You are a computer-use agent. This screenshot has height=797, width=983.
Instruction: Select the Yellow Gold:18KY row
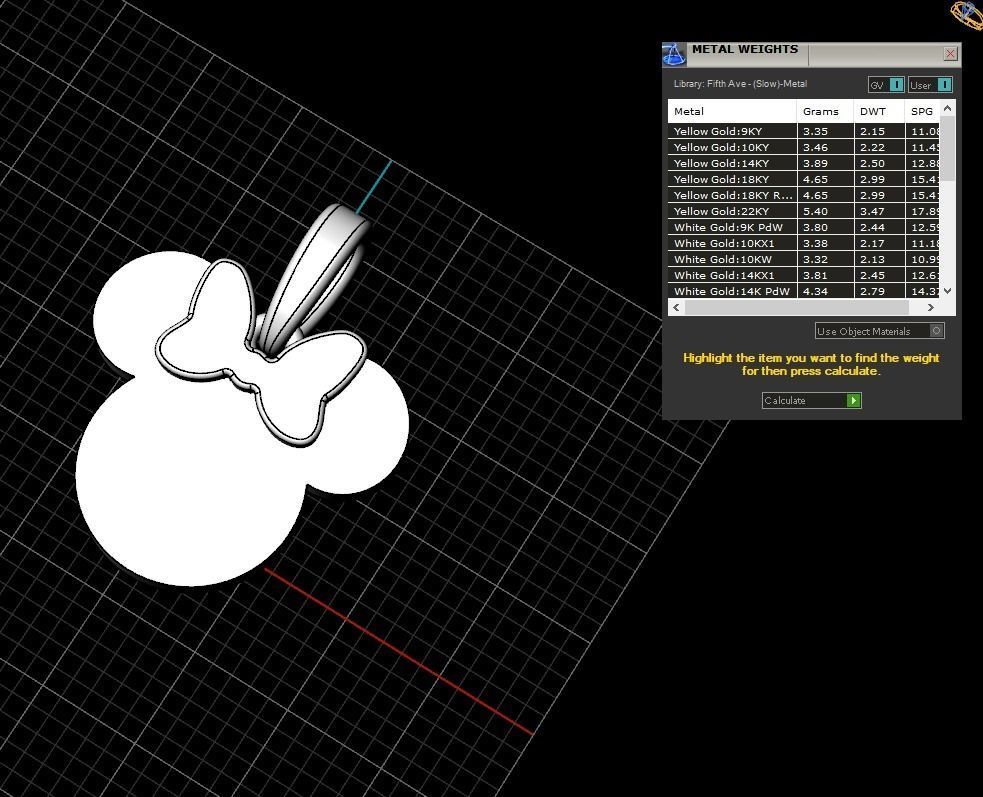click(x=803, y=179)
